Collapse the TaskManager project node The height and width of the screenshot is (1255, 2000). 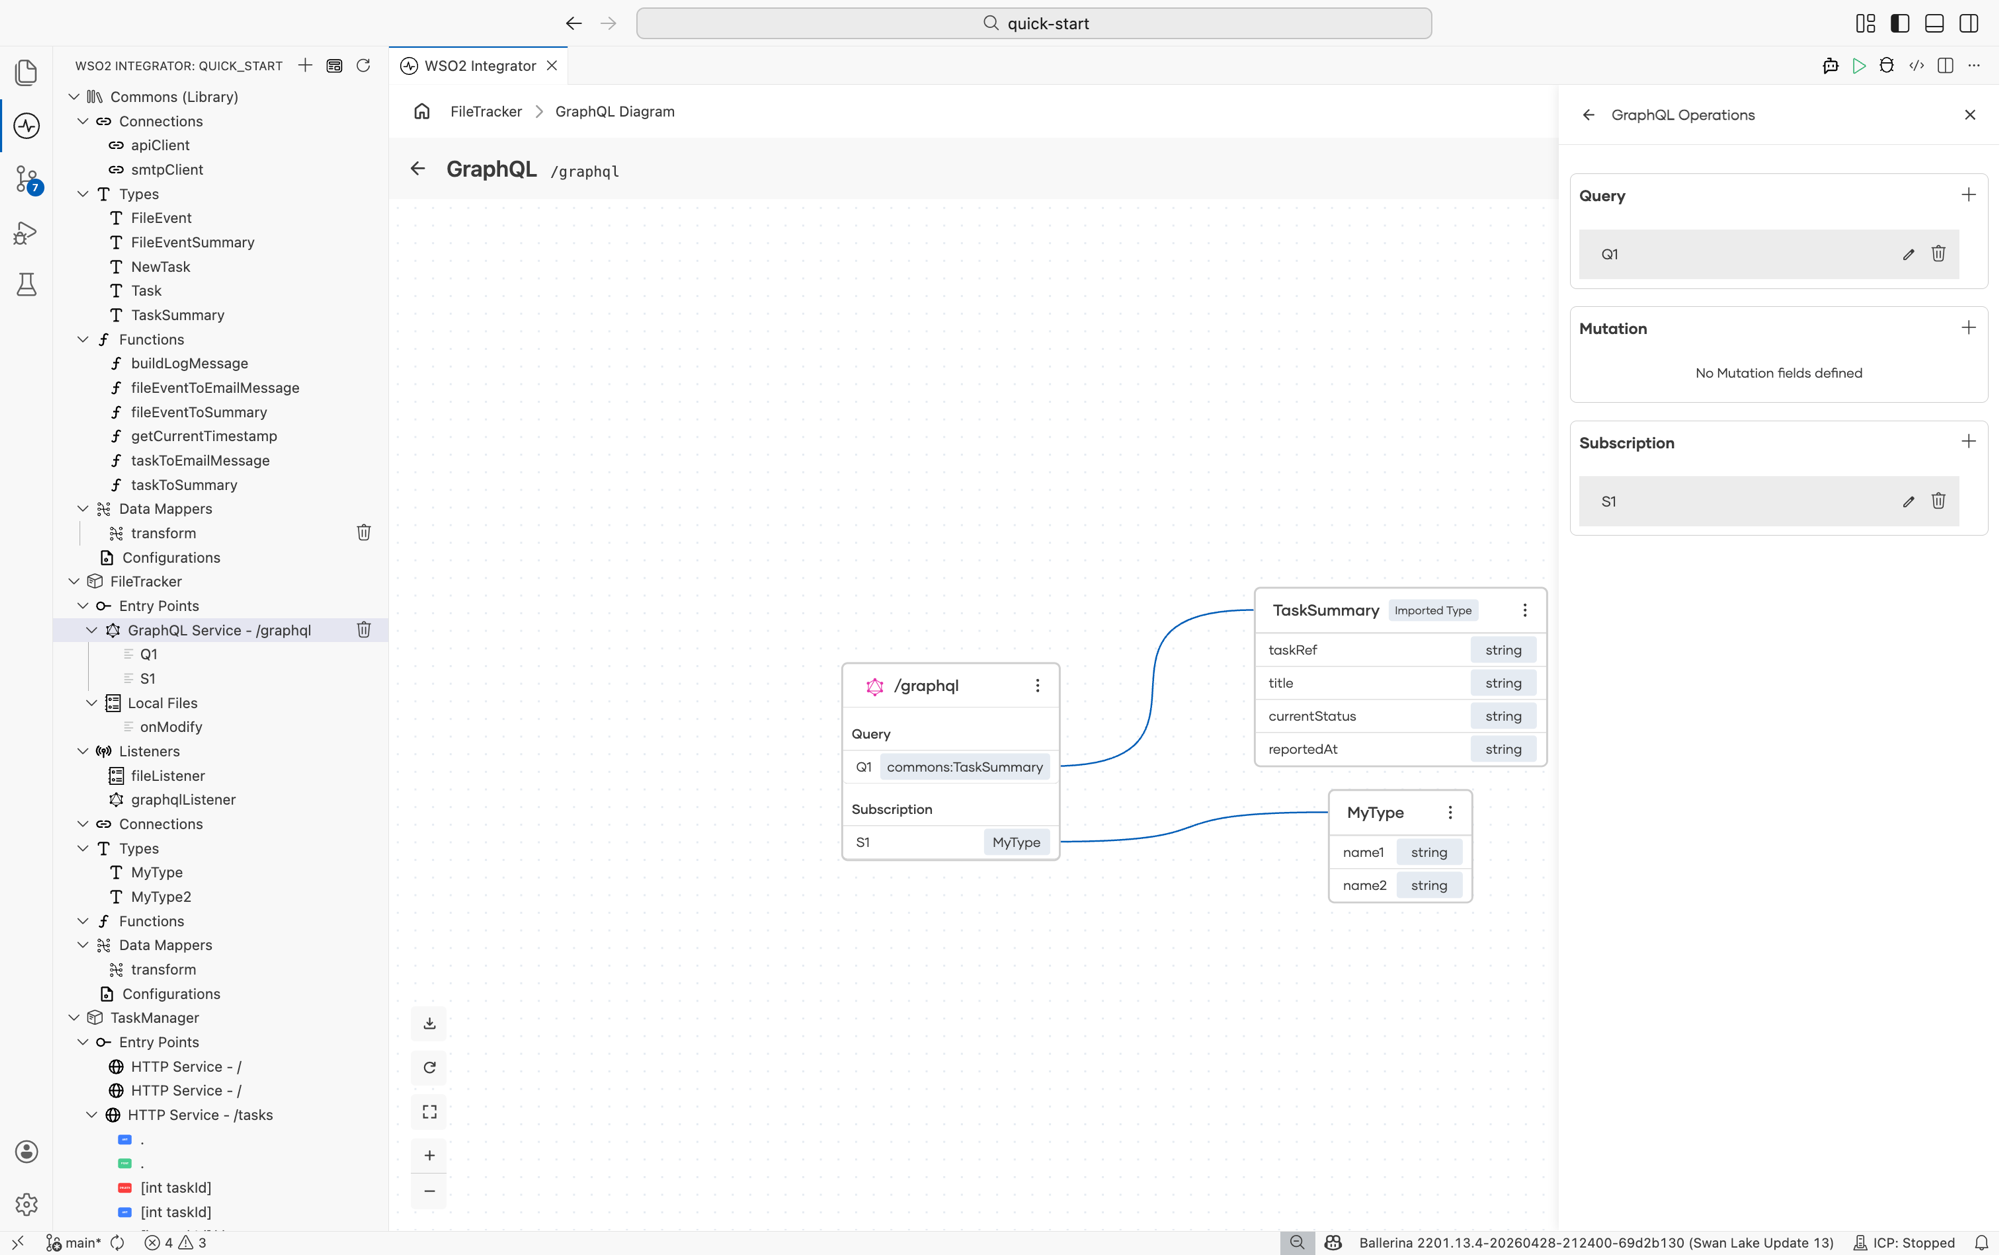pyautogui.click(x=74, y=1018)
